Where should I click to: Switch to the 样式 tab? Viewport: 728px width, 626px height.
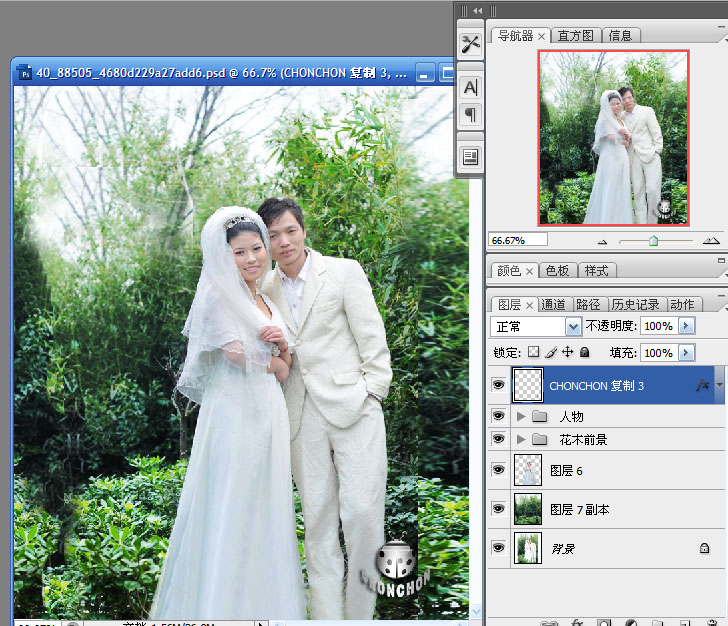pos(597,270)
